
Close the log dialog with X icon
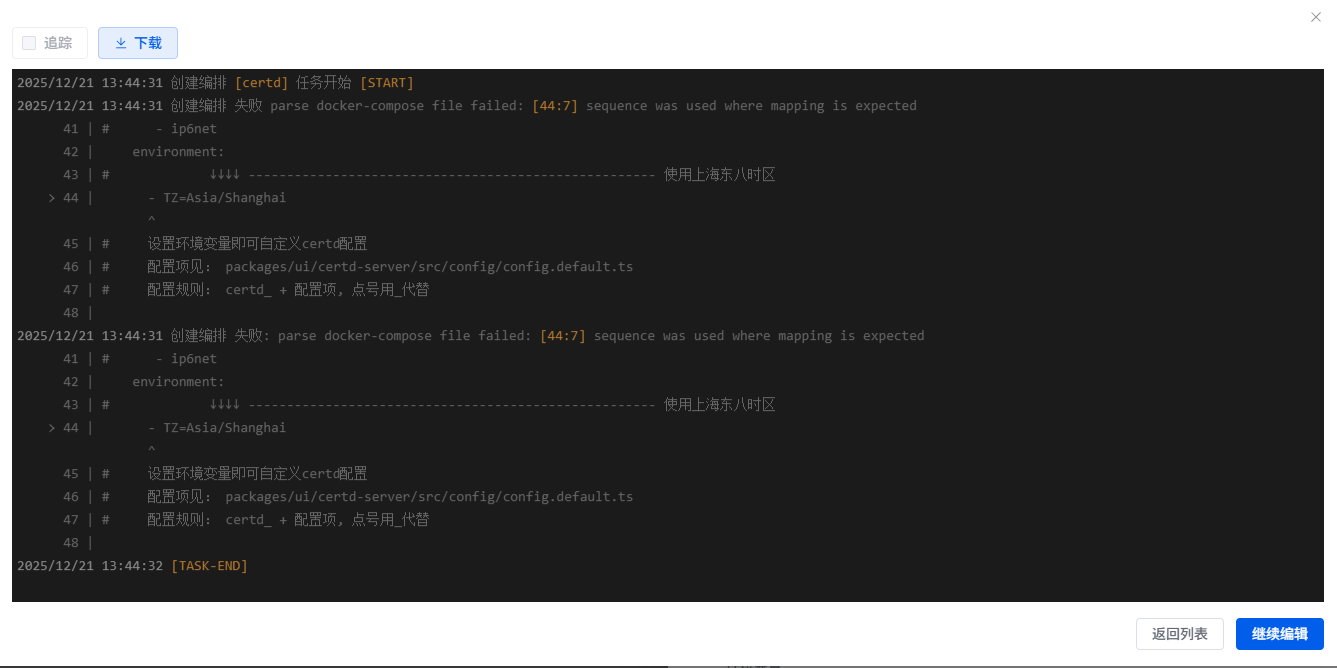click(1316, 17)
